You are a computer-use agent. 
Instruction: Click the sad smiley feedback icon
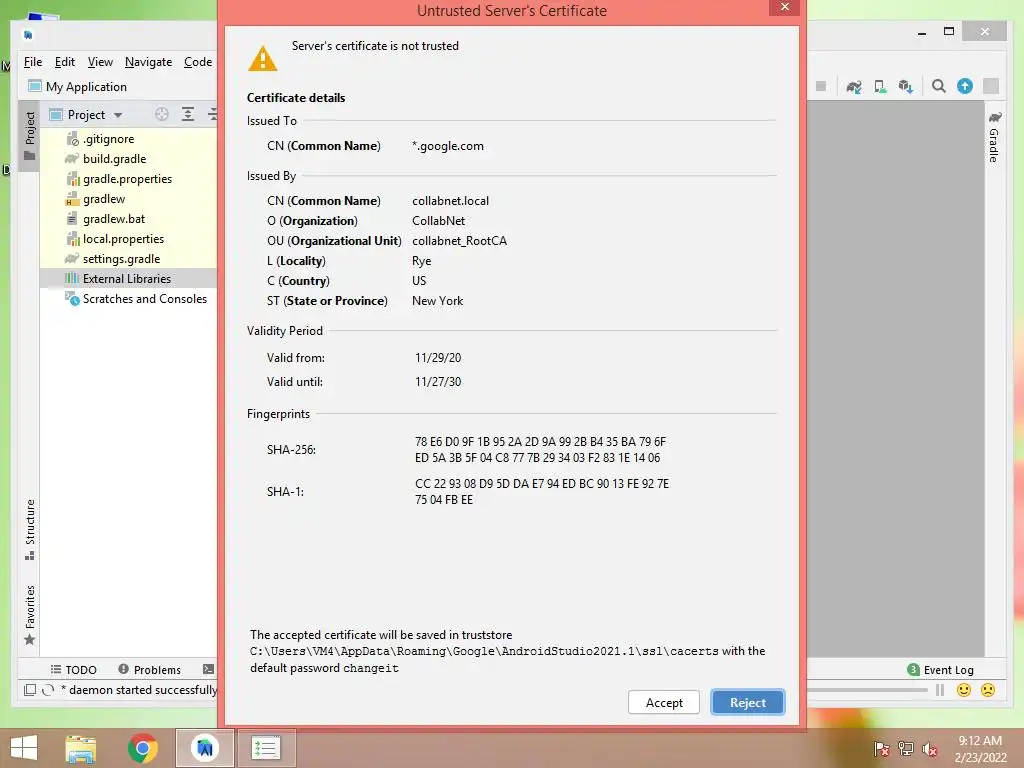point(988,690)
